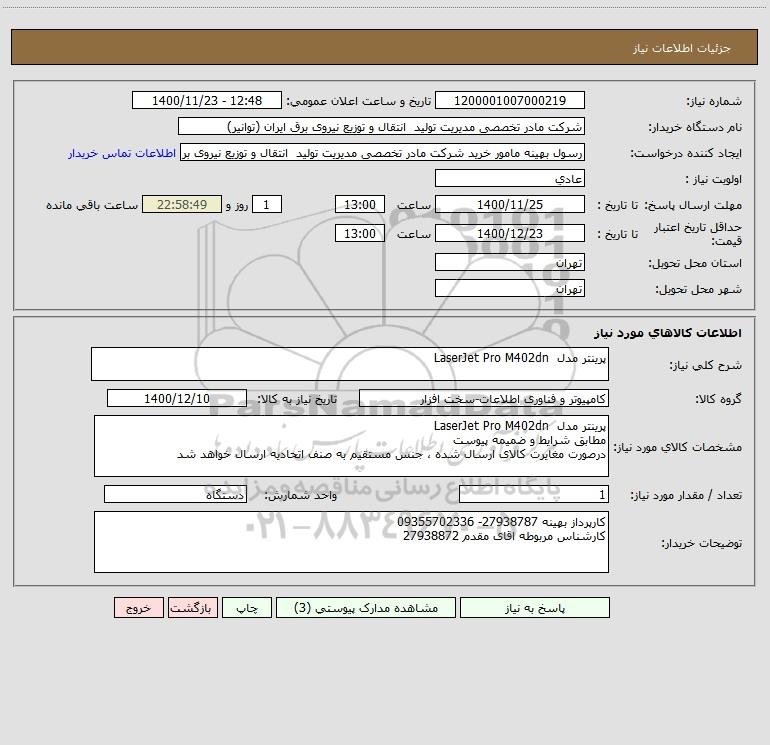Viewport: 770px width, 745px height.
Task: Click label 'نام دستگاه خریدار:'
Action: [x=695, y=128]
